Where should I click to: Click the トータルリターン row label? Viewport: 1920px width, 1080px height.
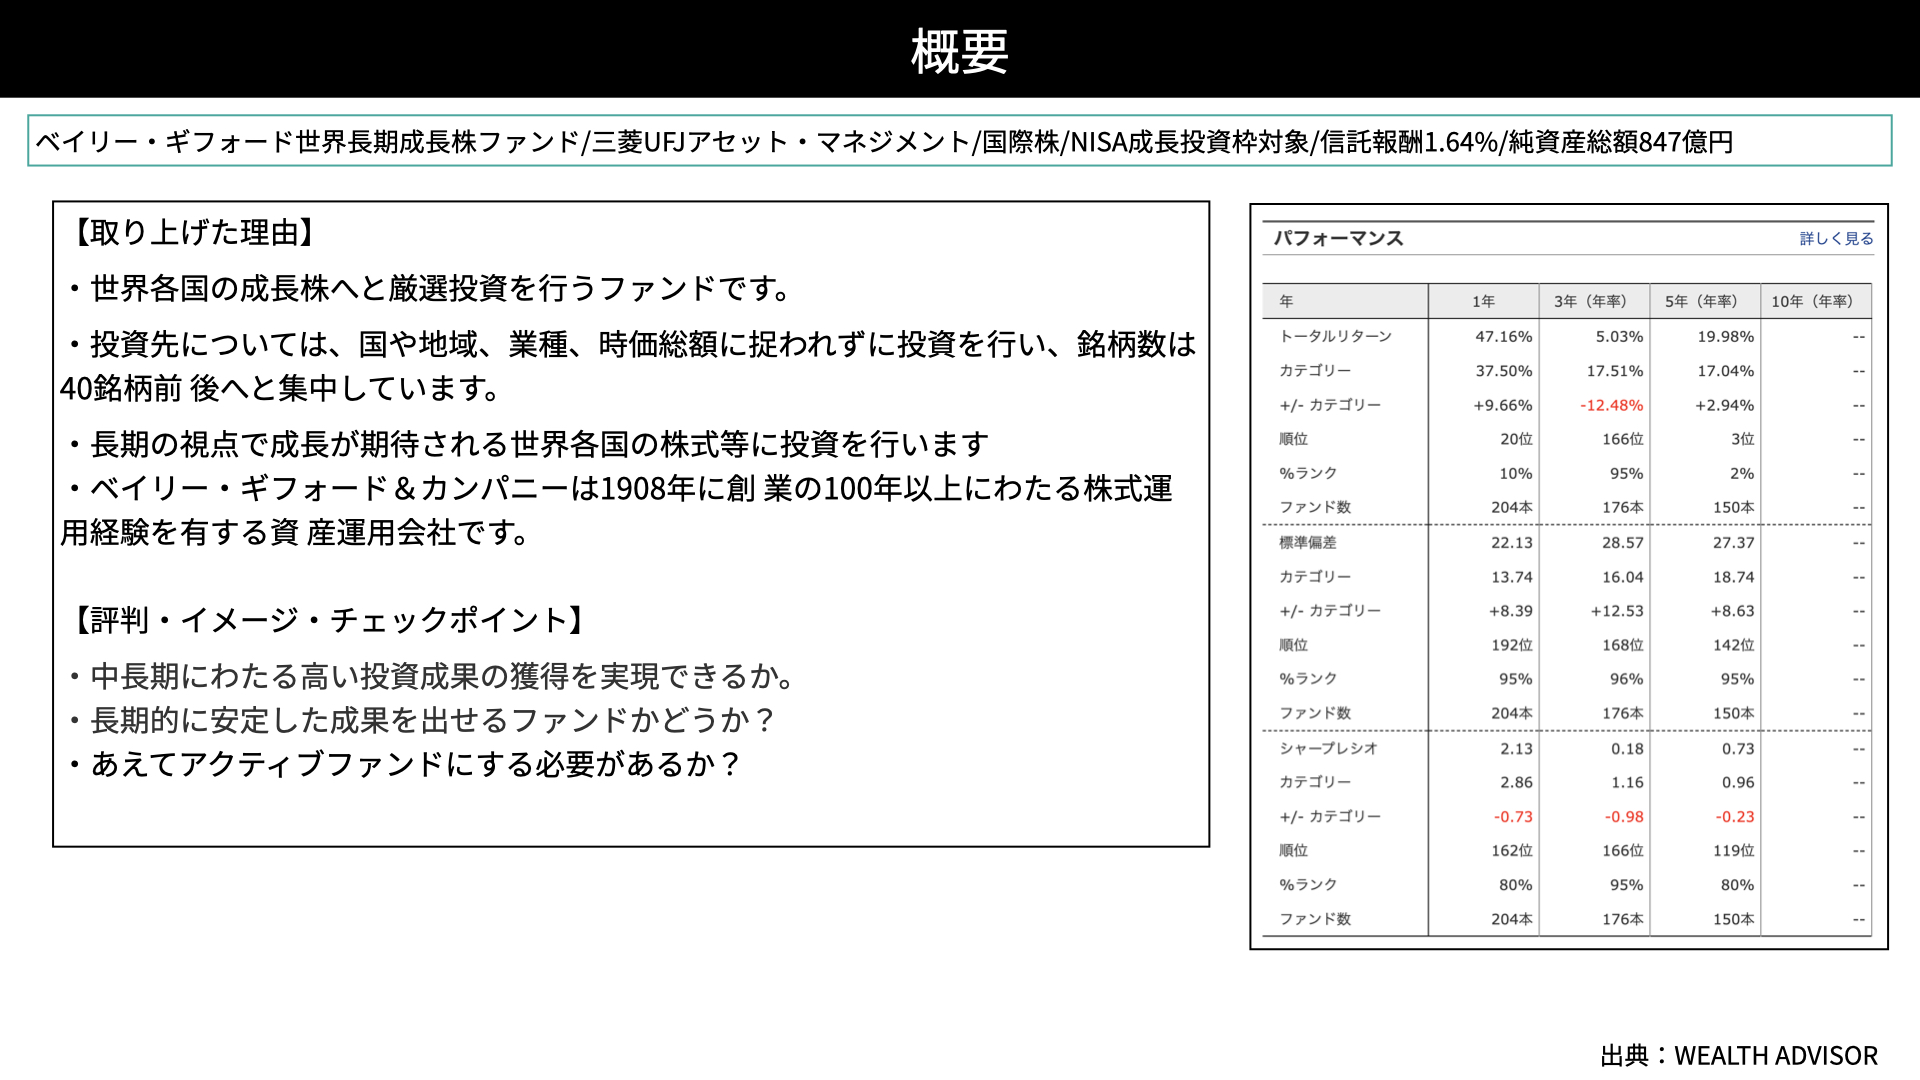1335,336
